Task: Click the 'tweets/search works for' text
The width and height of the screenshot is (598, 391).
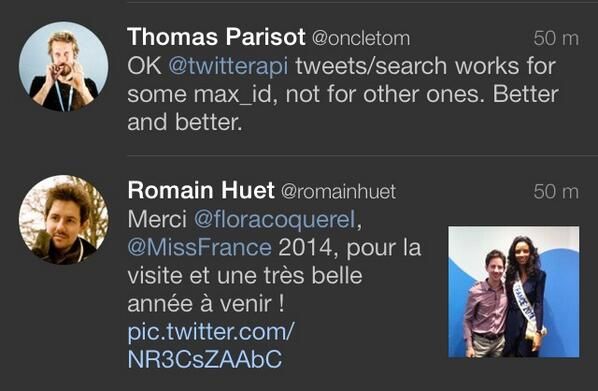Action: point(425,66)
